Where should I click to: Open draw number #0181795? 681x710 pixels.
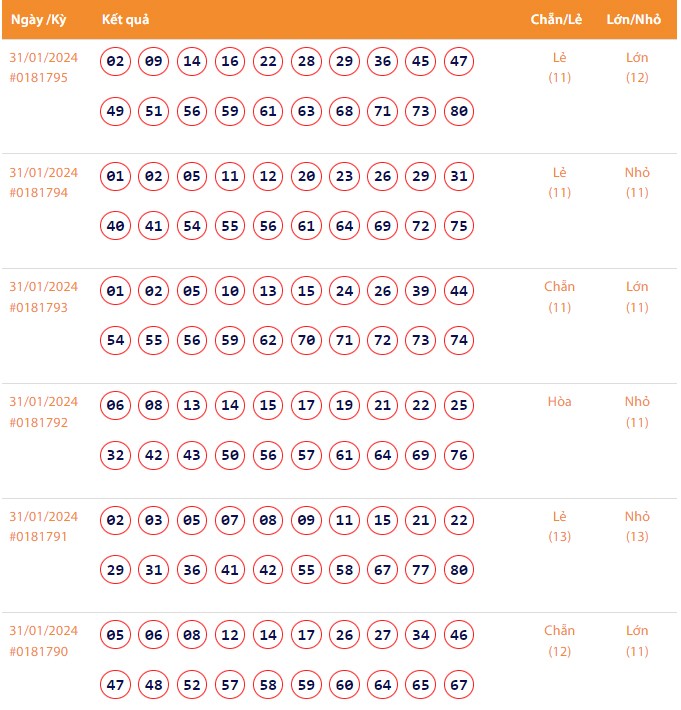(x=39, y=78)
